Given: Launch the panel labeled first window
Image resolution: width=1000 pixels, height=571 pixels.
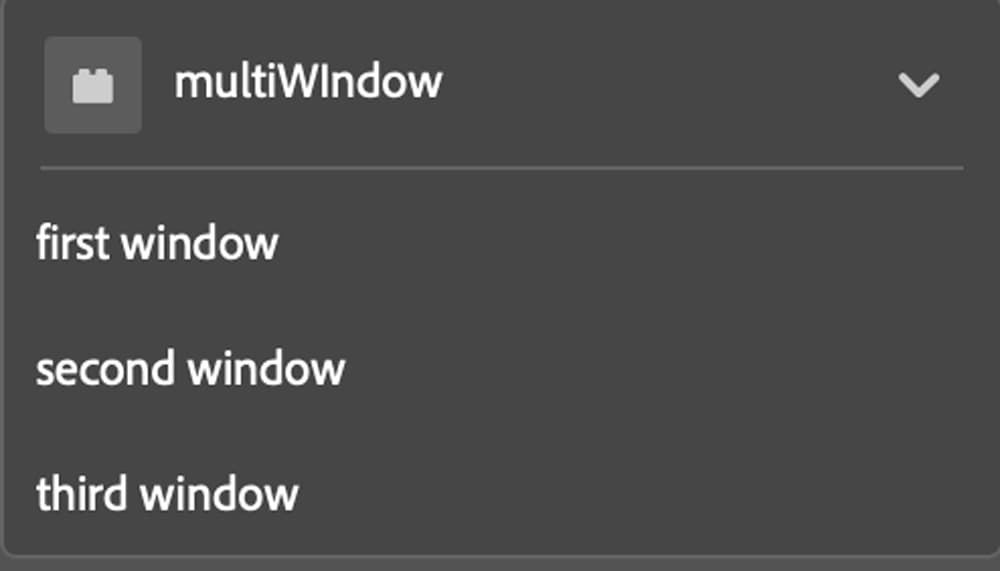Looking at the screenshot, I should pyautogui.click(x=157, y=243).
